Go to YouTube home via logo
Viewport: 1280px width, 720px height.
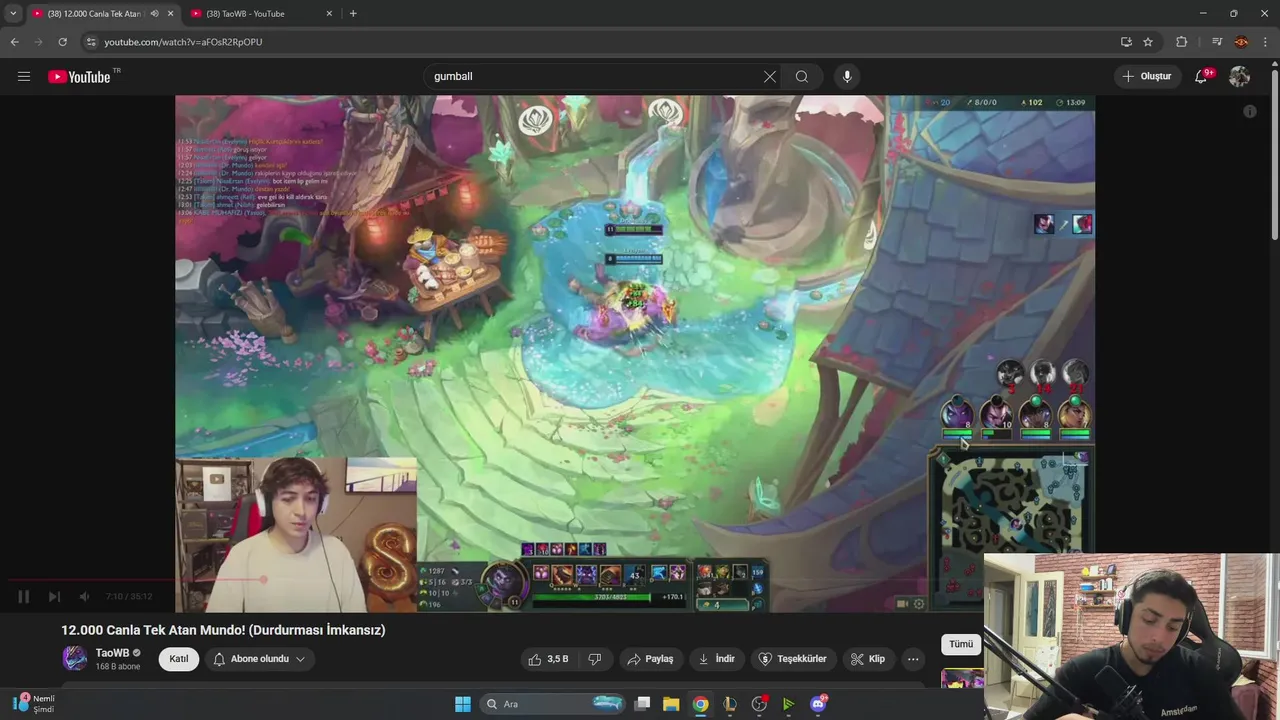(x=80, y=77)
